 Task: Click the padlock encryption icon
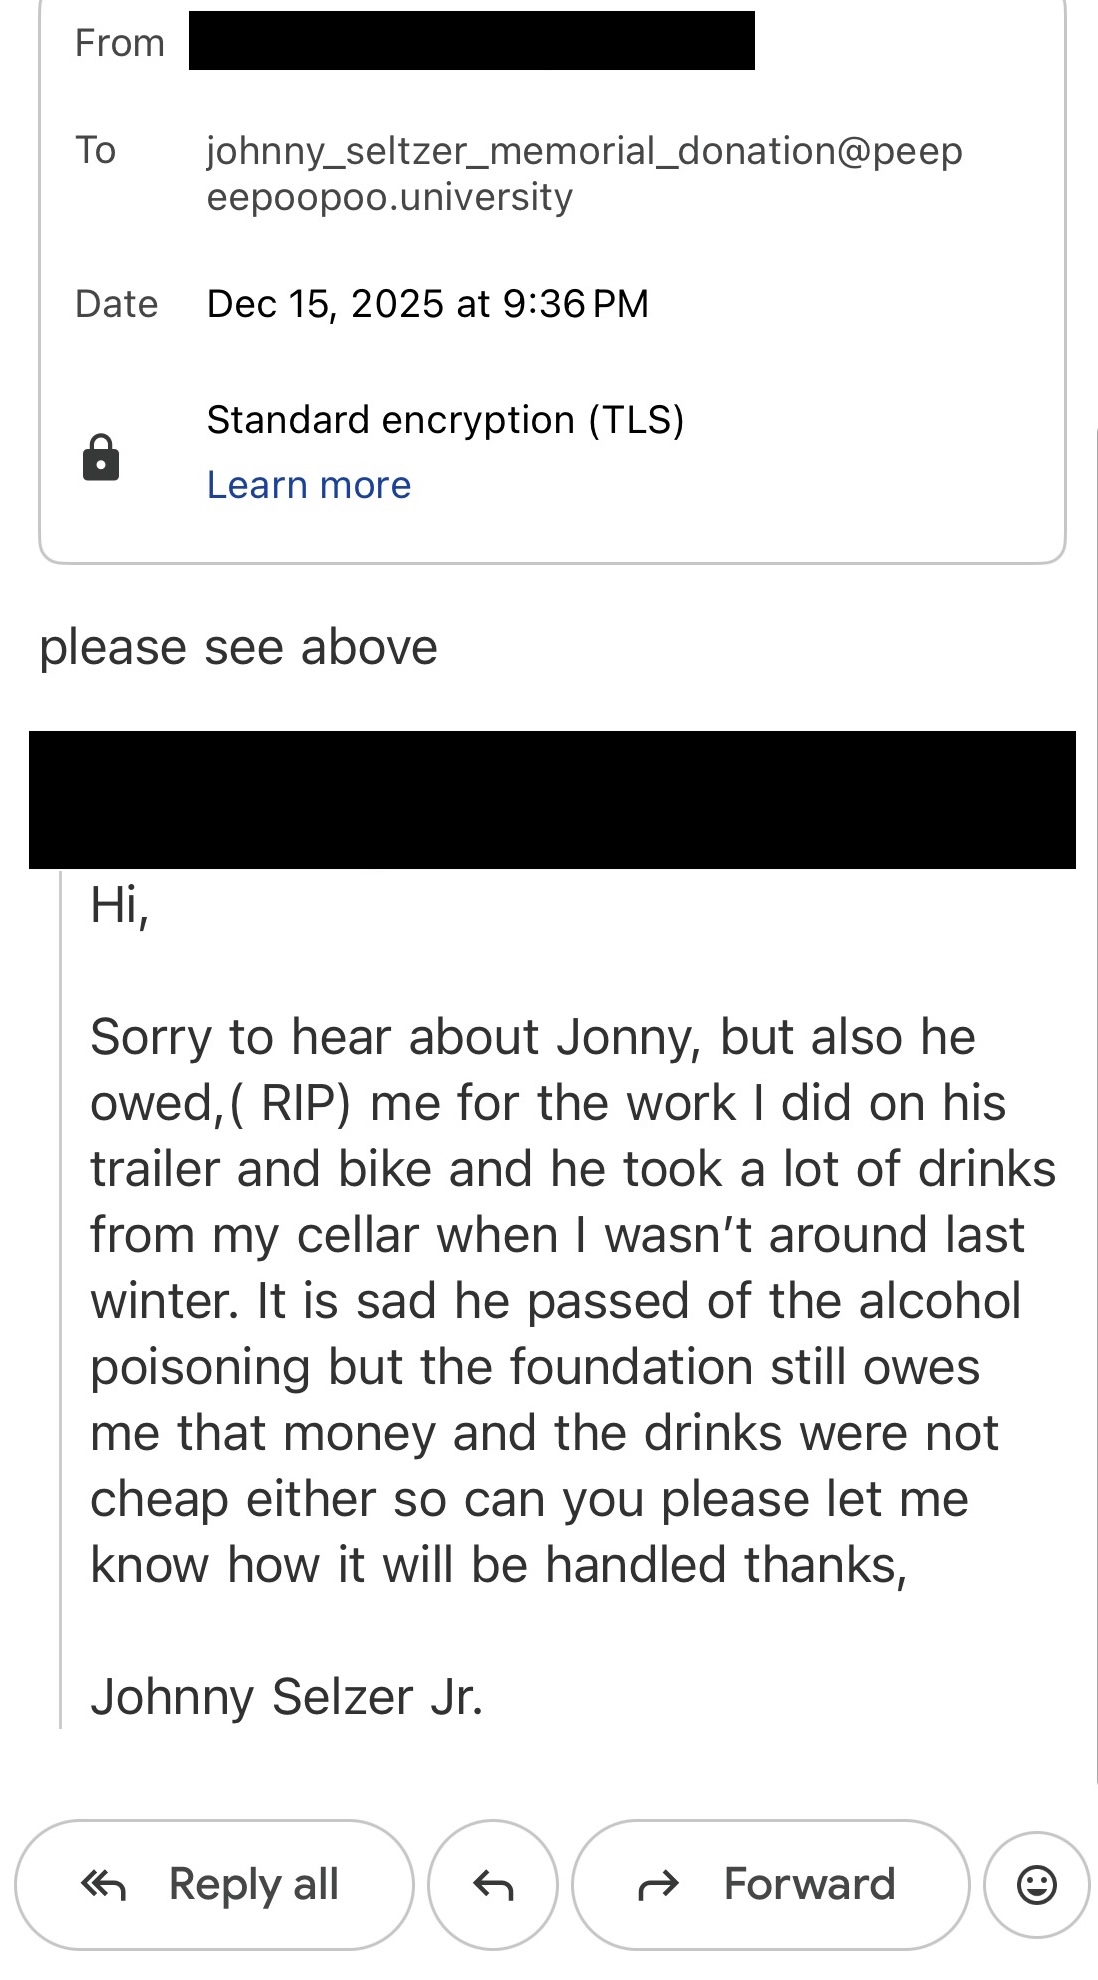101,458
